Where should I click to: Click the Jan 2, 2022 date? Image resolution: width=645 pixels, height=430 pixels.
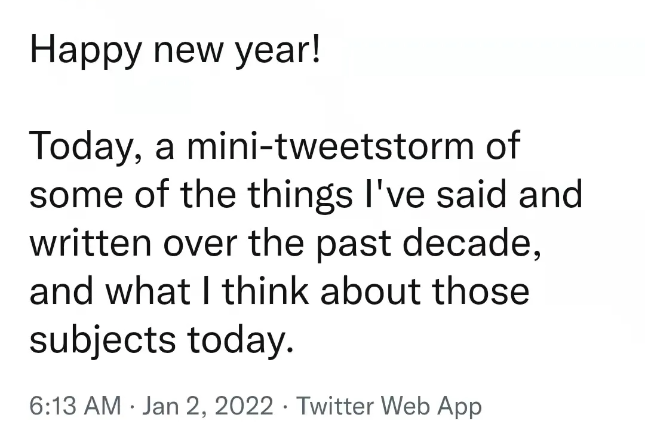208,406
